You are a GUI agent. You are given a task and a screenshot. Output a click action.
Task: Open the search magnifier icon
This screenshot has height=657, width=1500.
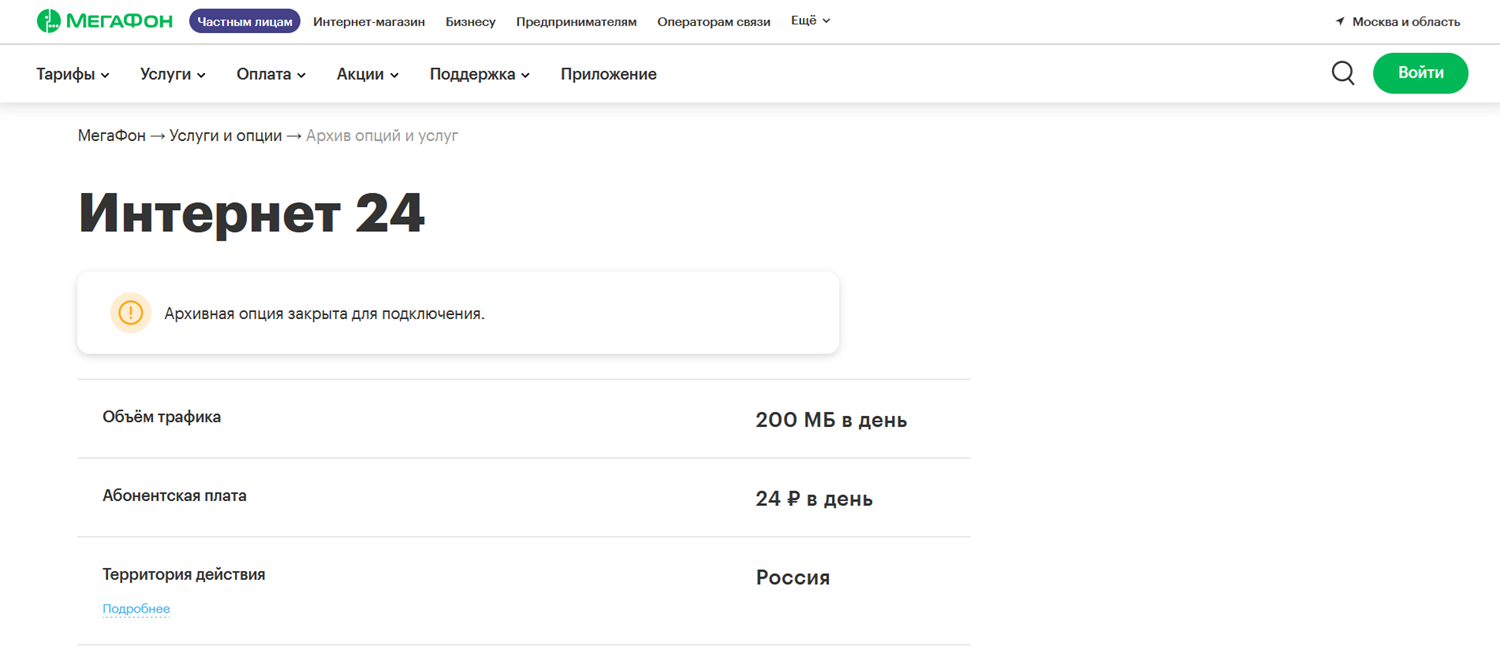tap(1343, 73)
